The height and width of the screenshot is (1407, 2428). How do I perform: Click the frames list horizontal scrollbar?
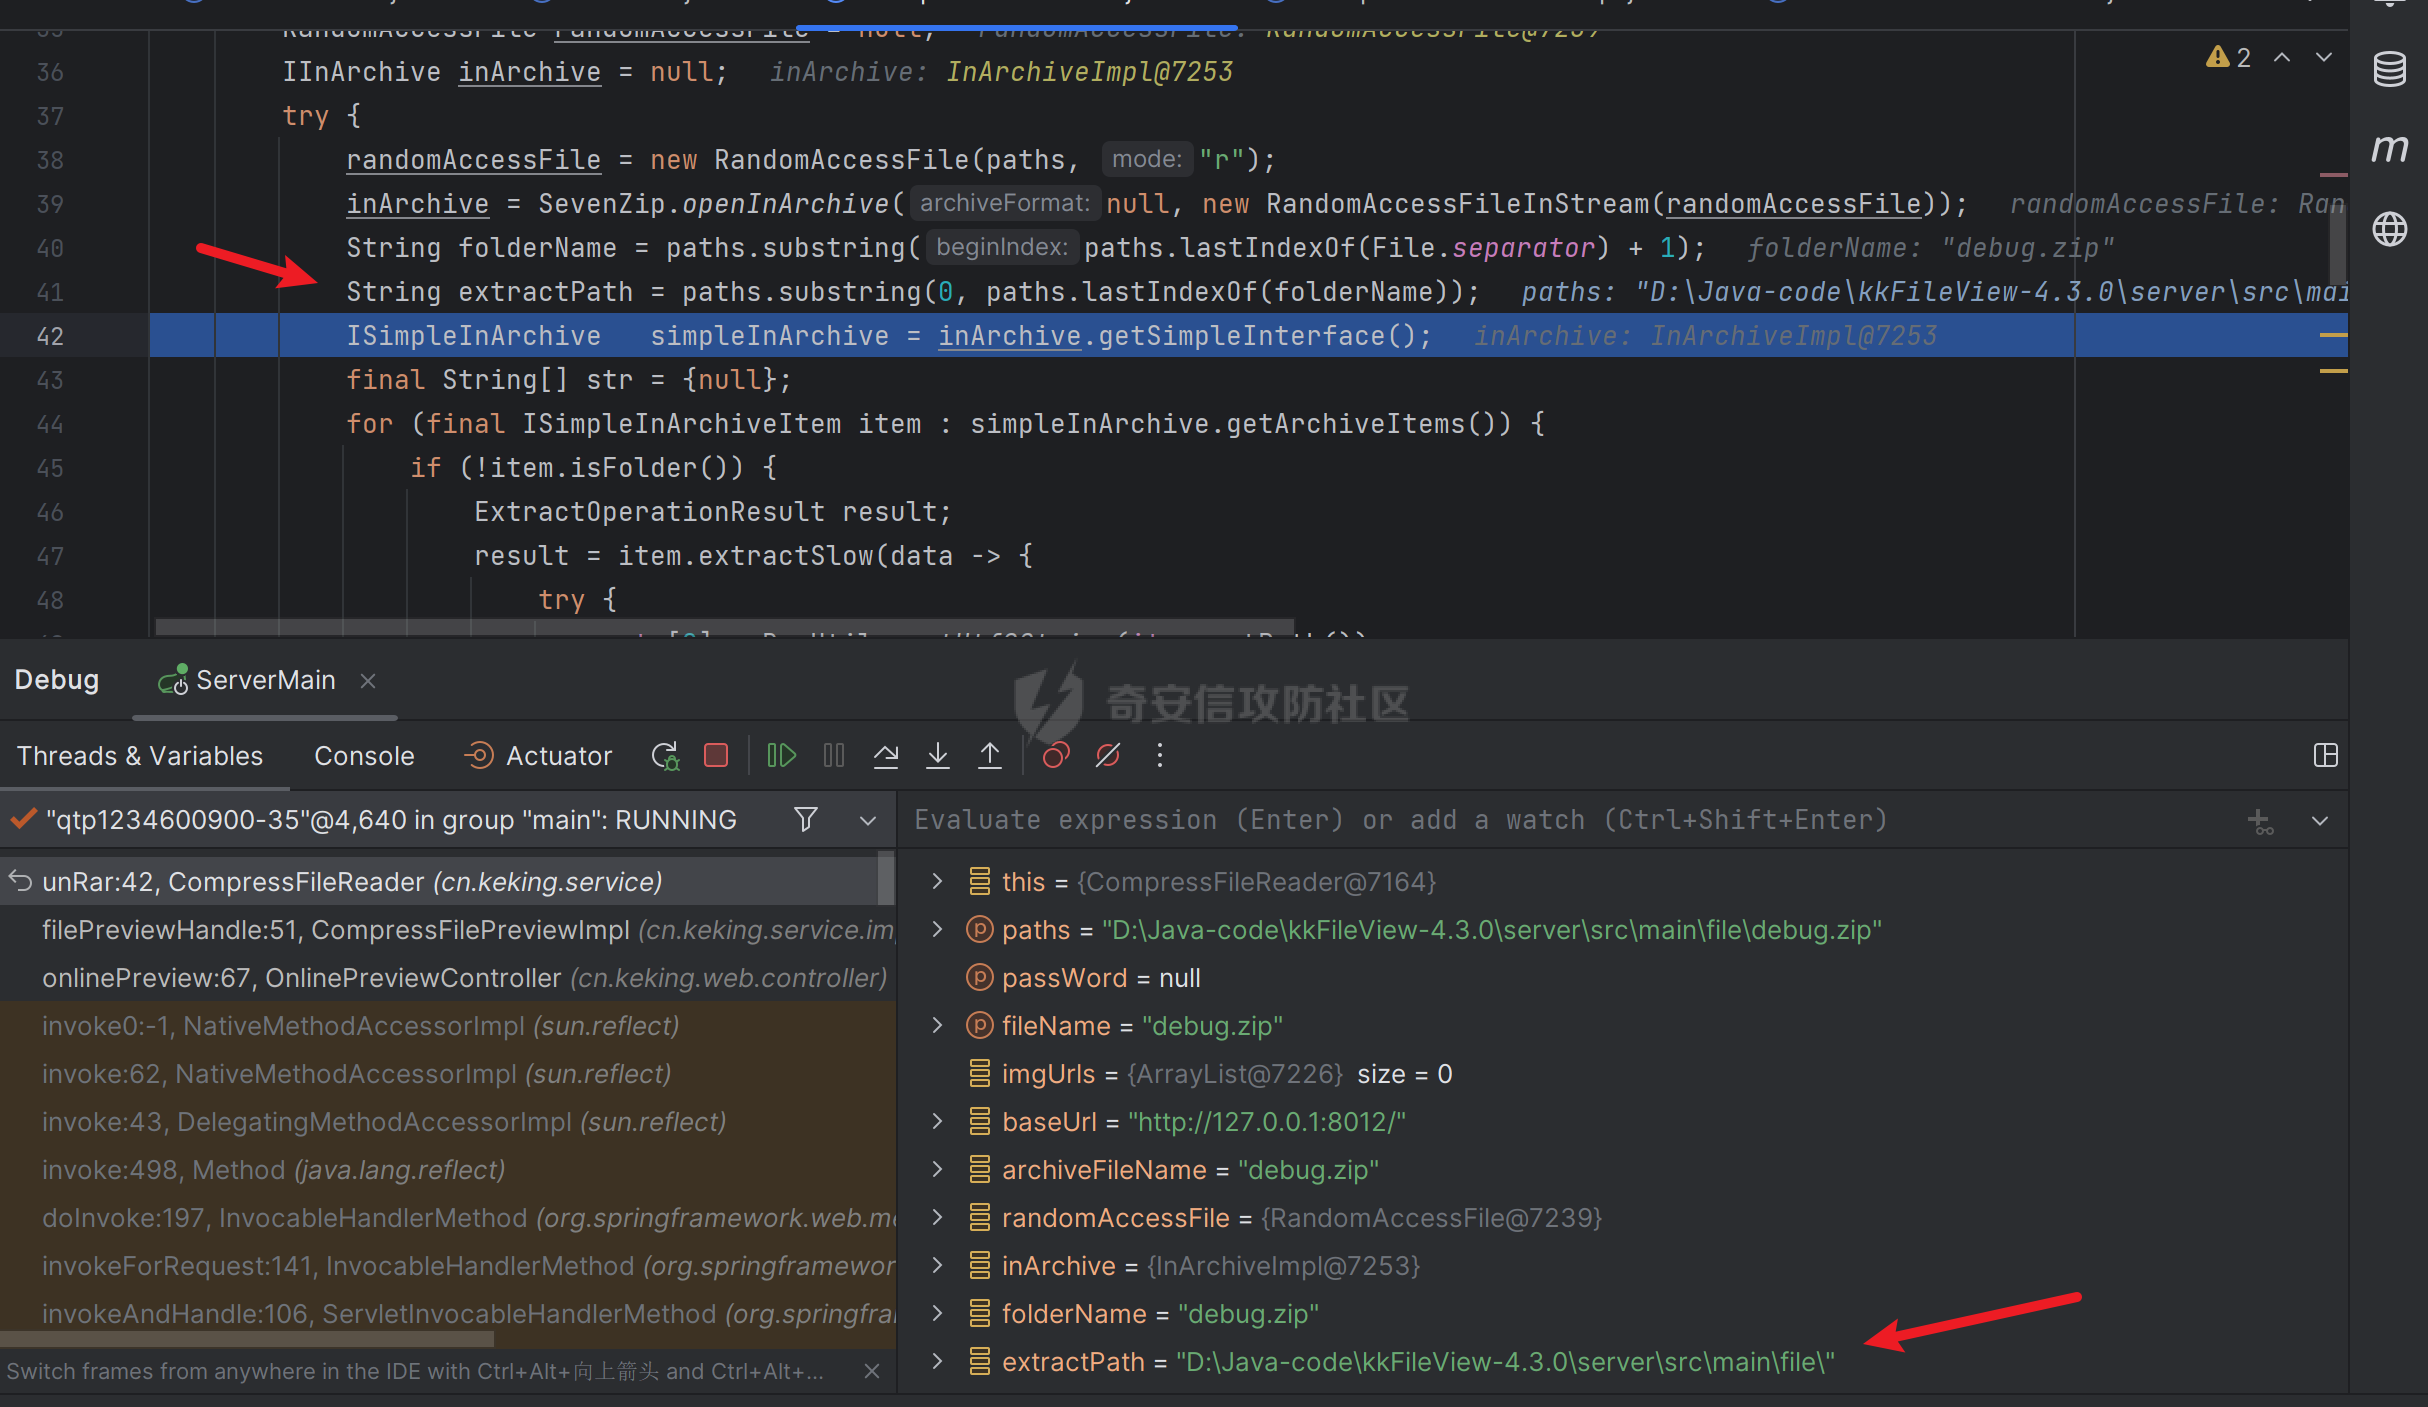coord(247,1339)
